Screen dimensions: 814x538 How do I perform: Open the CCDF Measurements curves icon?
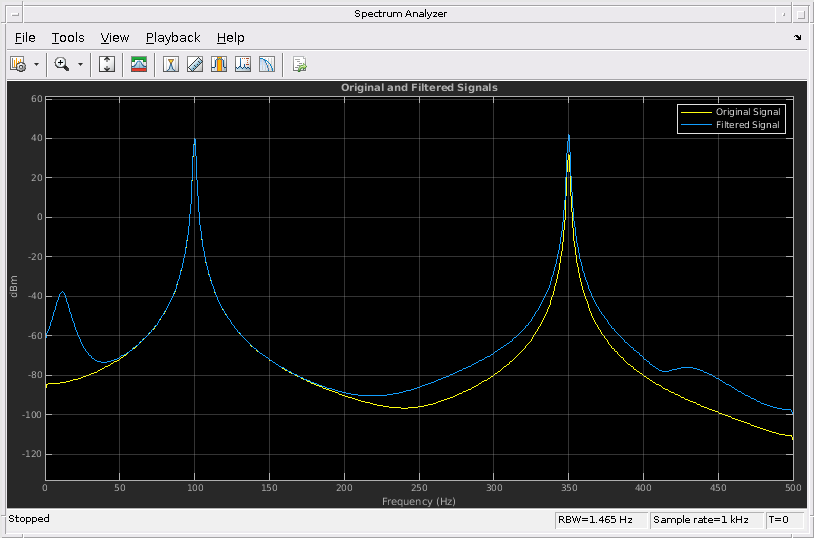click(267, 64)
